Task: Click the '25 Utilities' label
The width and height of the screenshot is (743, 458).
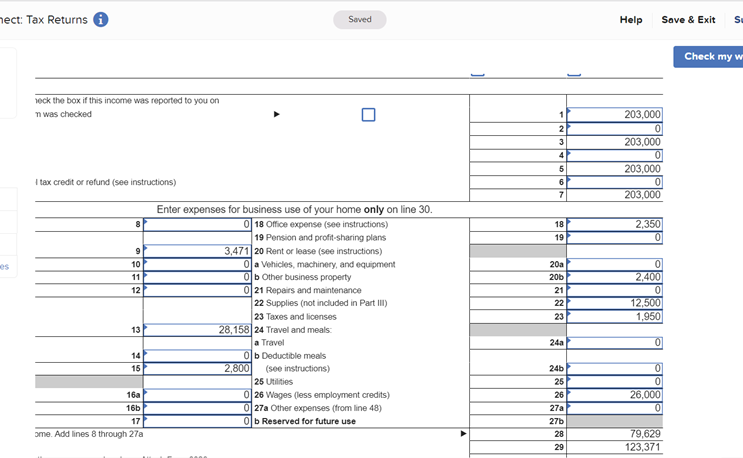Action: click(273, 382)
